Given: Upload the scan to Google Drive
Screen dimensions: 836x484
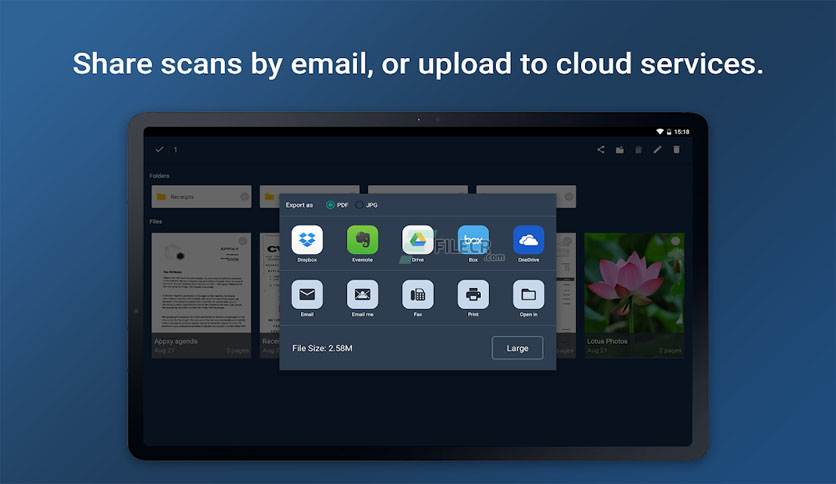Looking at the screenshot, I should [417, 240].
